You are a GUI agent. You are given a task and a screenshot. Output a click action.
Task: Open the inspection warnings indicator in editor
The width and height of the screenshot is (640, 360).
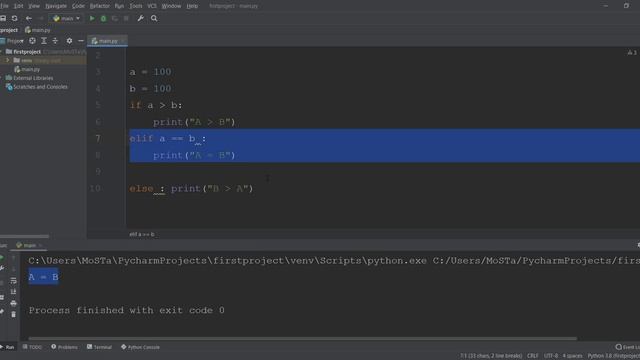(x=632, y=52)
